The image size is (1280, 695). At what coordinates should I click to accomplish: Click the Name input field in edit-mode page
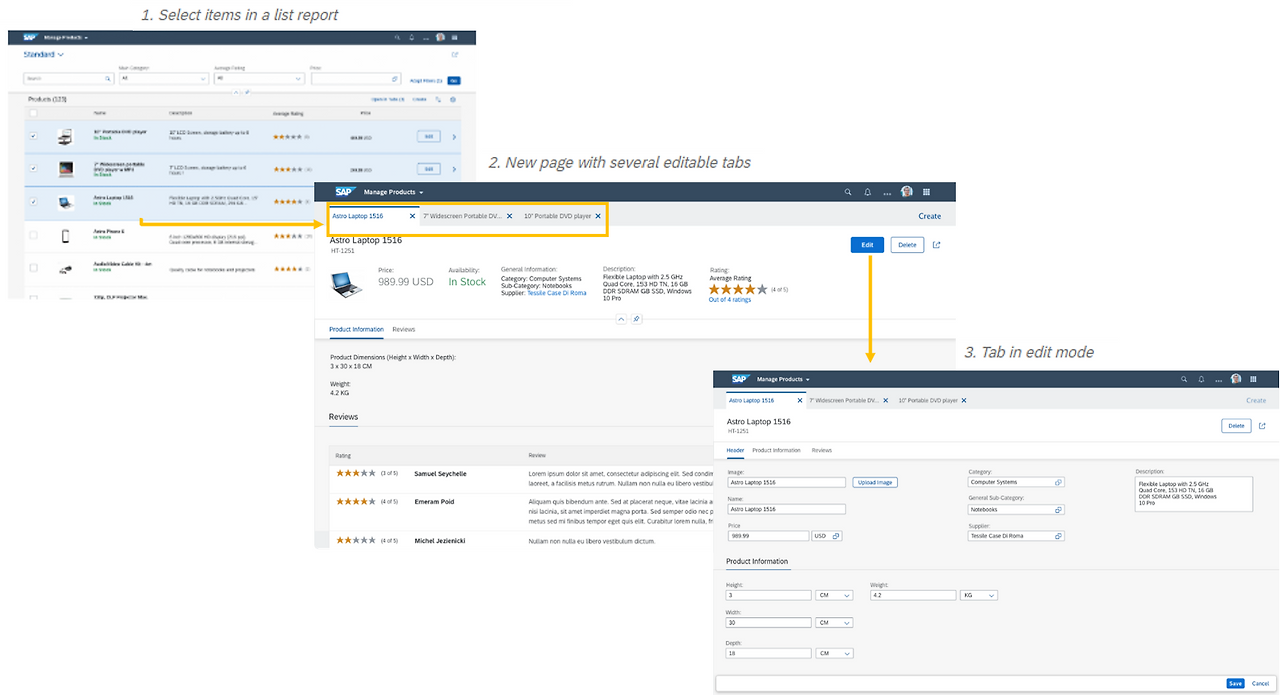(x=786, y=509)
